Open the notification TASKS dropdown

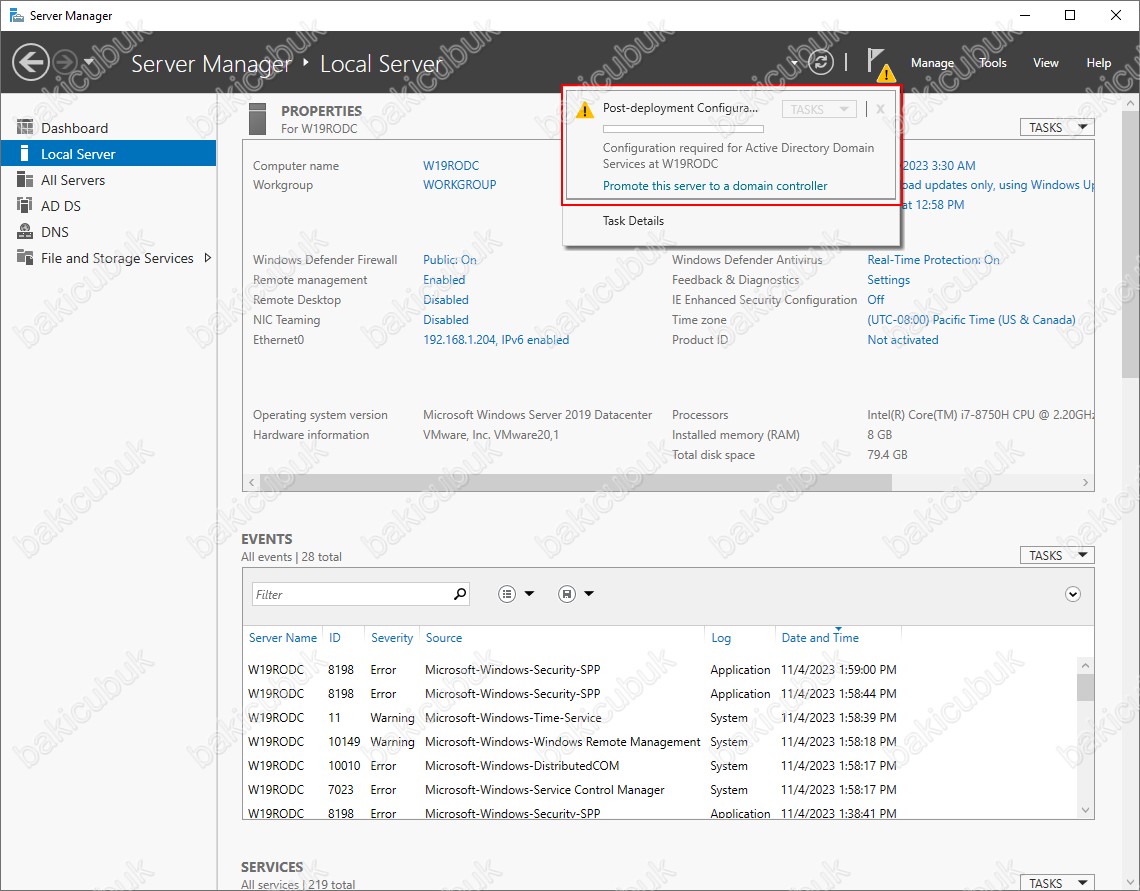[819, 109]
